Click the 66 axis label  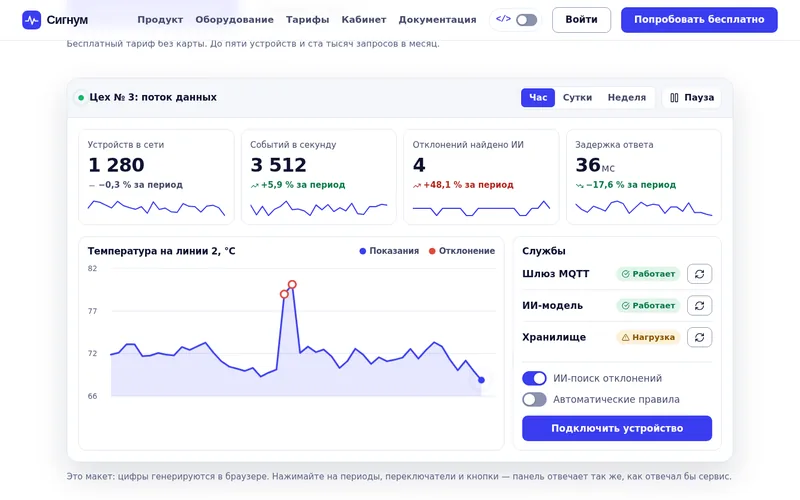pos(92,396)
